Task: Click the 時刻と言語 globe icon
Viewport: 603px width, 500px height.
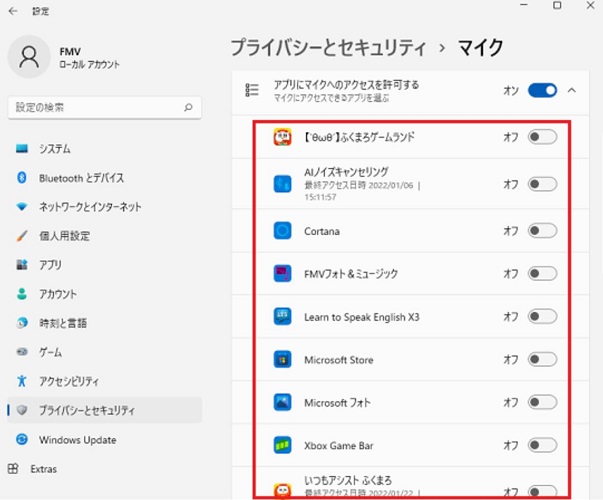Action: pyautogui.click(x=22, y=323)
